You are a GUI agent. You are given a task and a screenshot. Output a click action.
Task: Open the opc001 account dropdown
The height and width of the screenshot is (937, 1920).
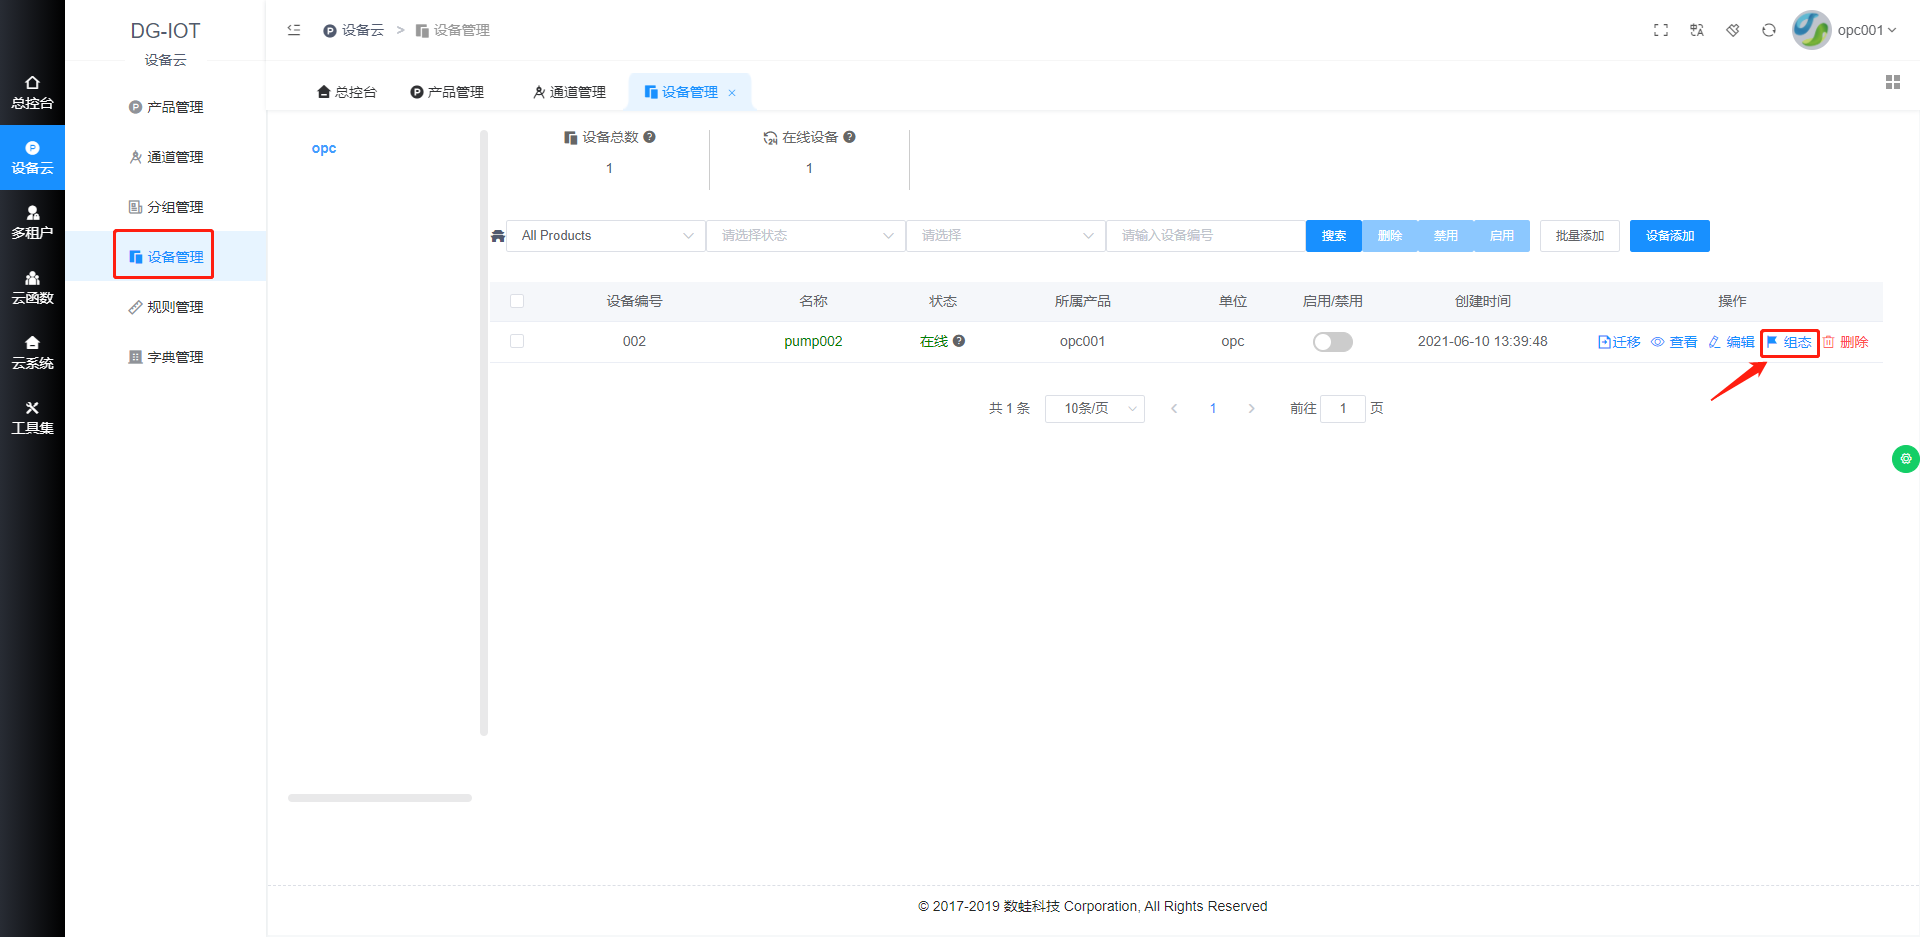(1860, 30)
